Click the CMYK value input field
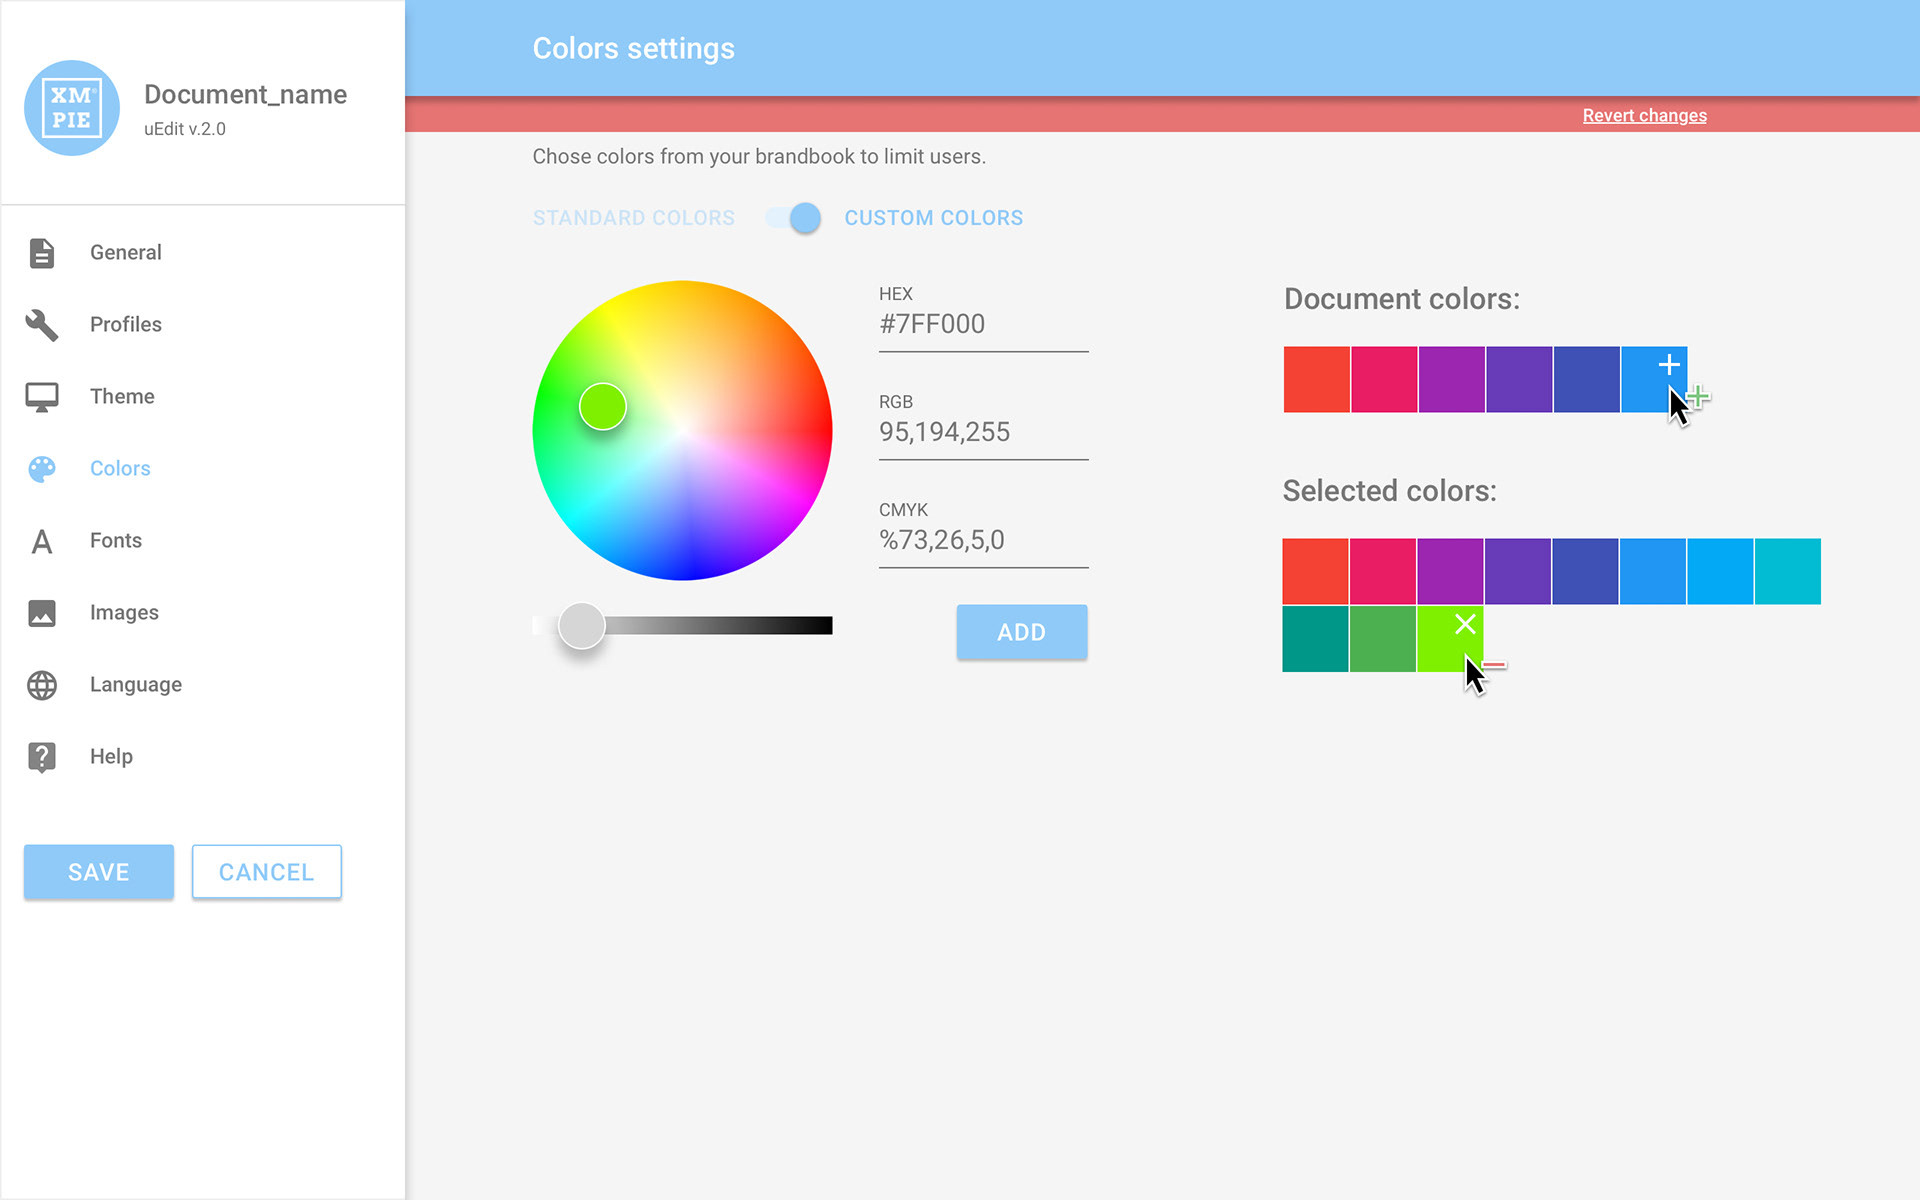This screenshot has height=1200, width=1920. [983, 540]
